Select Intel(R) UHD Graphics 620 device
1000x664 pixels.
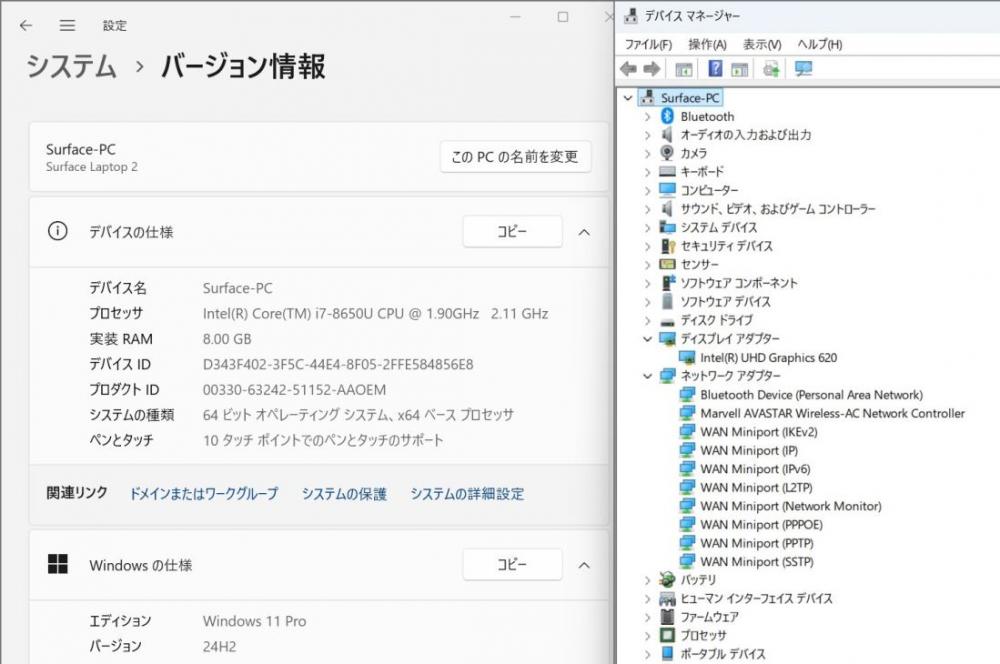(x=768, y=357)
